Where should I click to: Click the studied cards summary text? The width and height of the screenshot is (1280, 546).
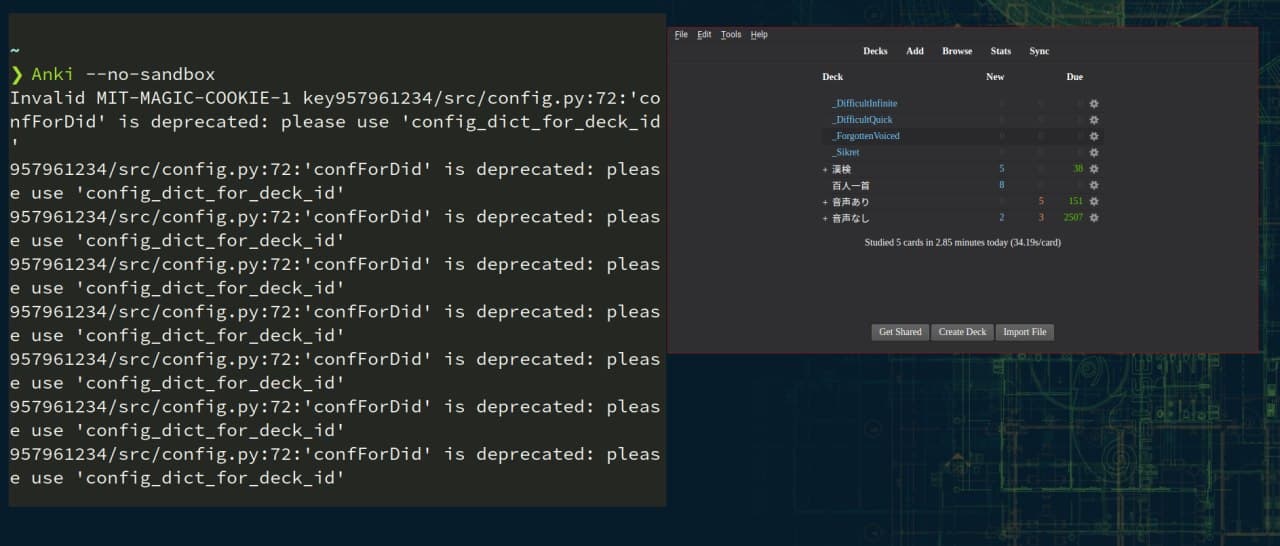coord(962,242)
